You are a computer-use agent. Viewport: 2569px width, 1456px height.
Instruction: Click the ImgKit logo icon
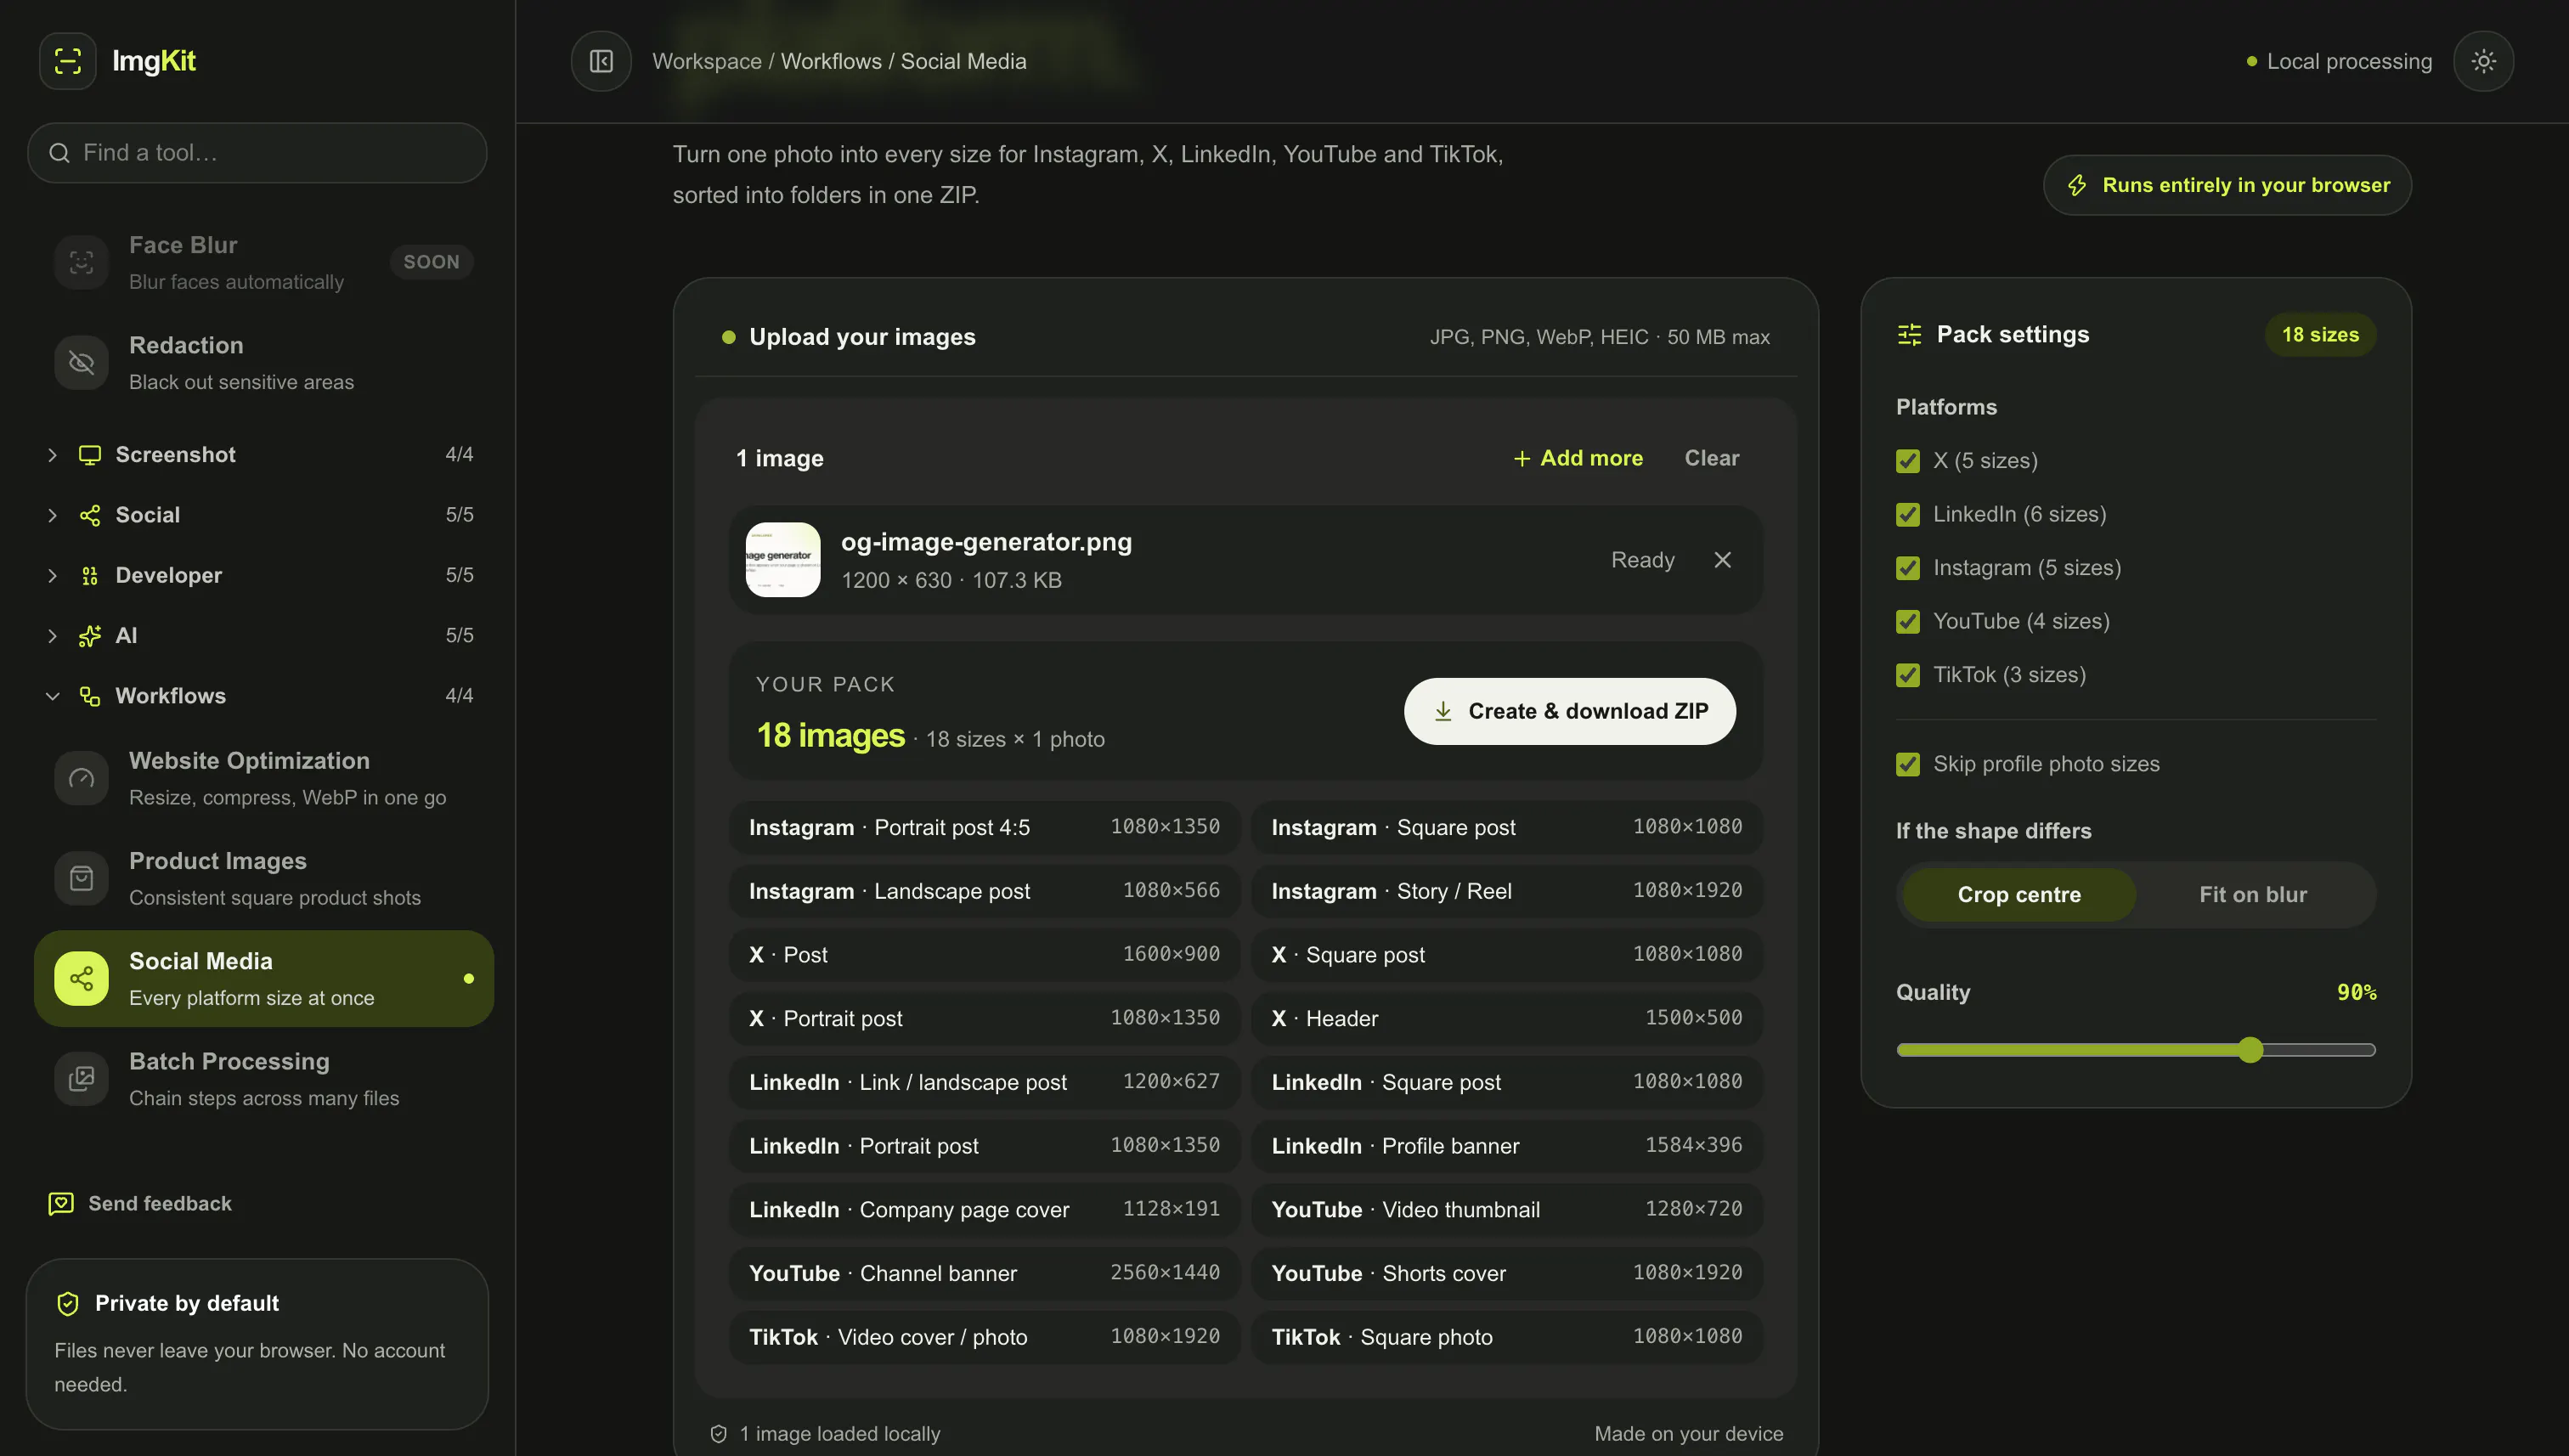coord(67,61)
